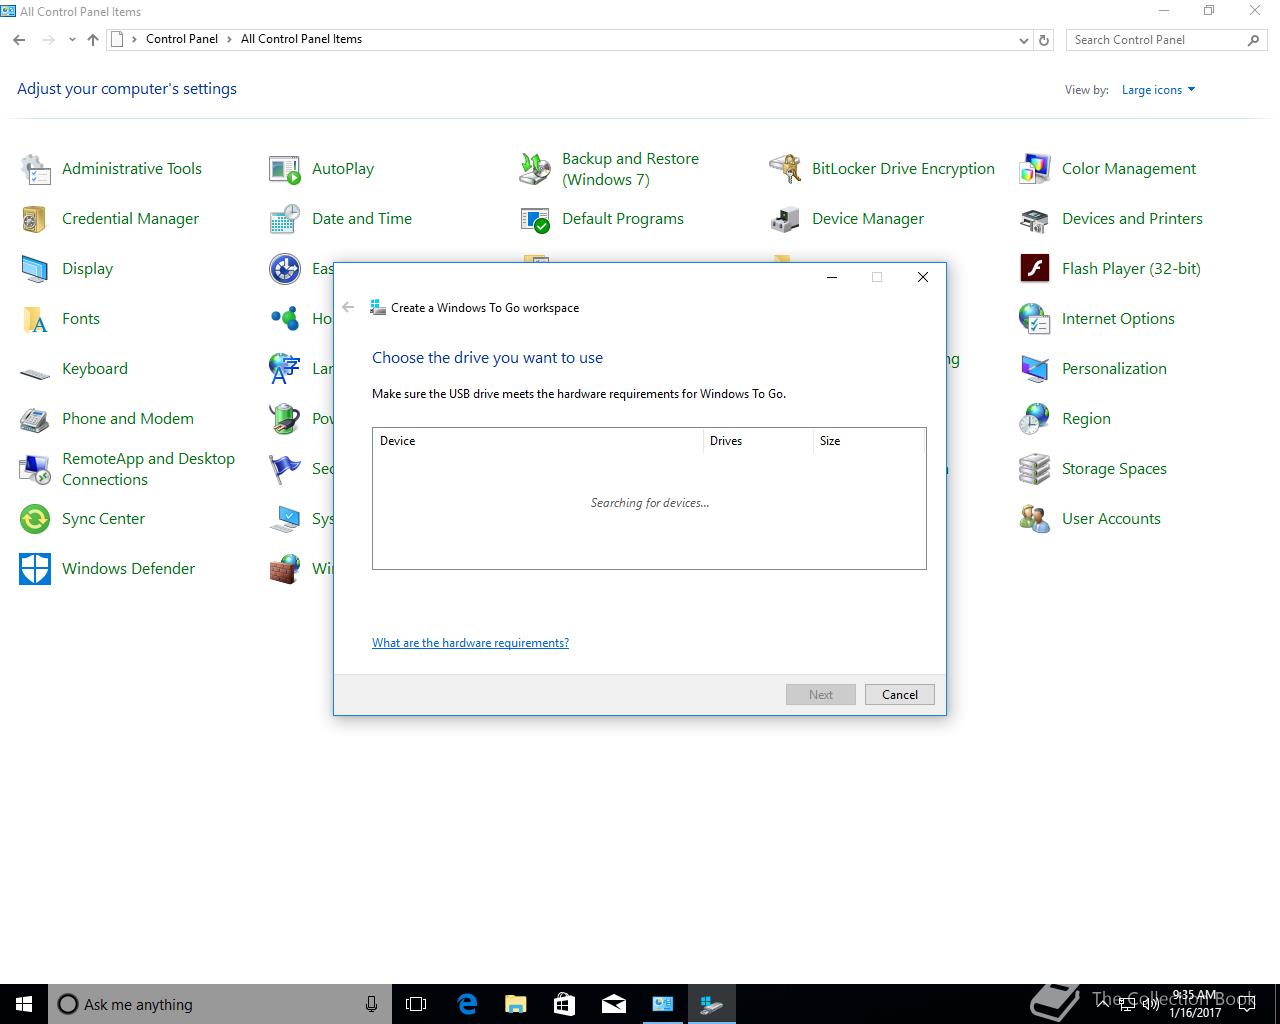Open Windows Defender icon
Screen dimensions: 1280x1024
point(35,569)
